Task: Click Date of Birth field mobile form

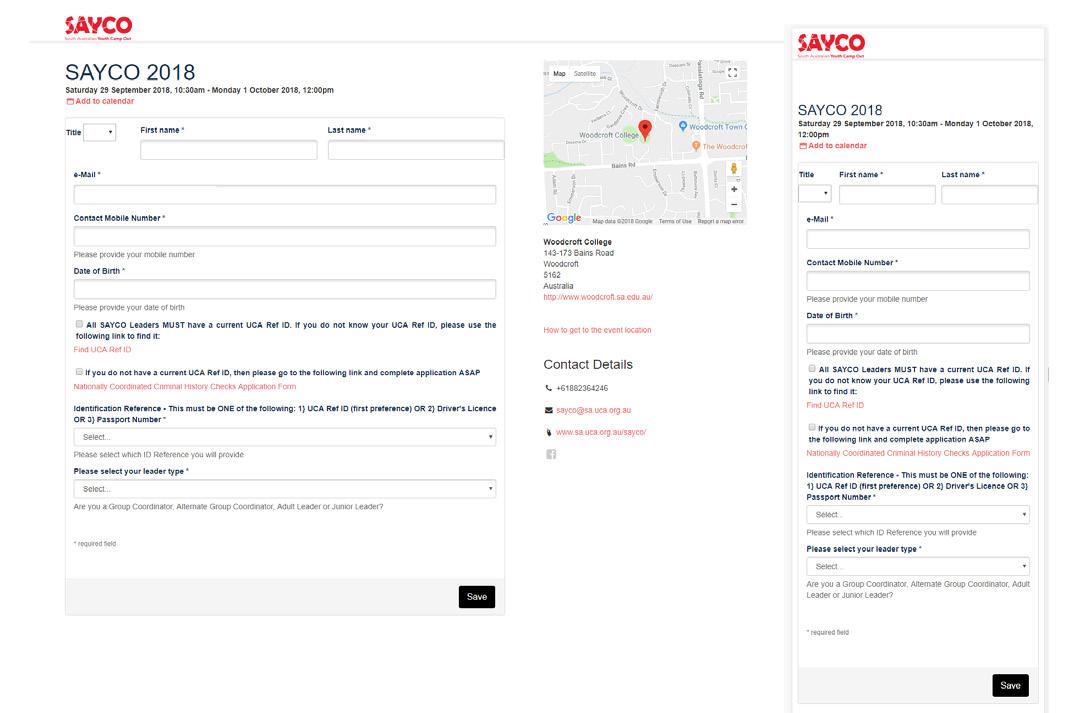Action: [x=918, y=334]
